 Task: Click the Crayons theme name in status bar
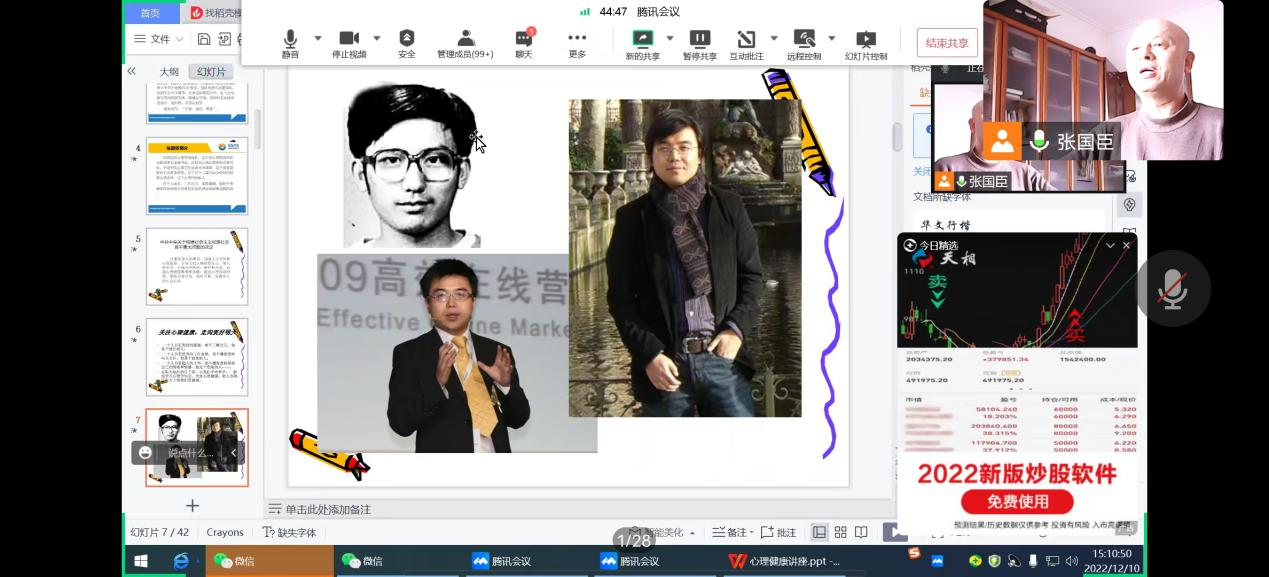tap(225, 532)
